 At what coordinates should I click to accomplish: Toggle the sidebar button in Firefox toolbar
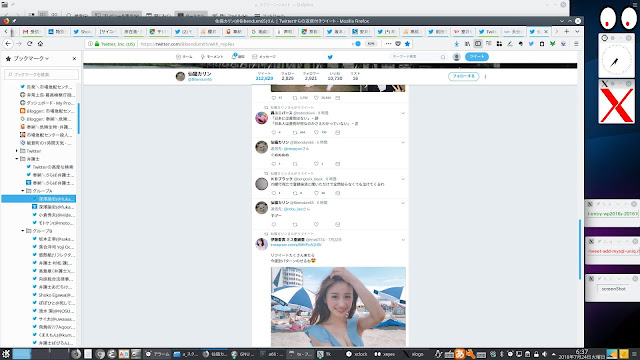pos(478,44)
